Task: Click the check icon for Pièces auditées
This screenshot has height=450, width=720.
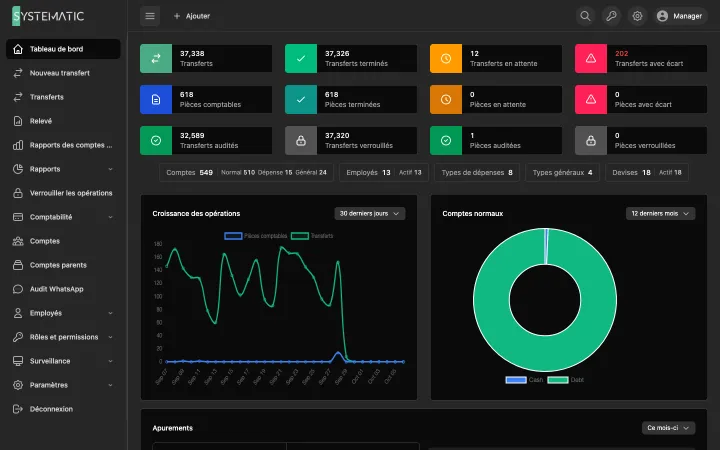Action: (446, 141)
